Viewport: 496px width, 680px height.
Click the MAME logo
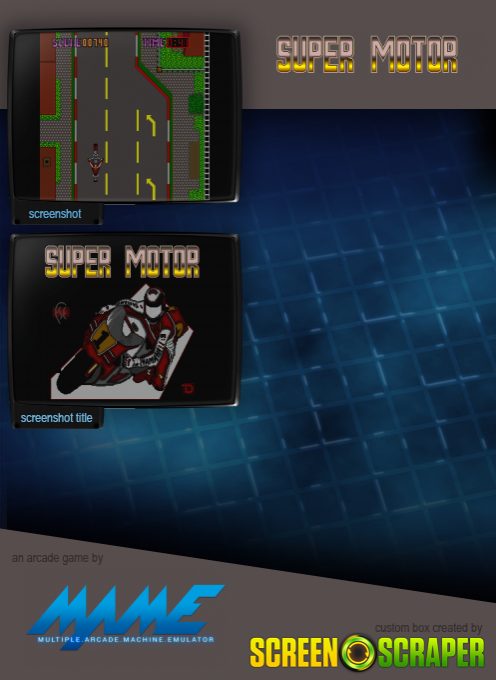tap(125, 616)
